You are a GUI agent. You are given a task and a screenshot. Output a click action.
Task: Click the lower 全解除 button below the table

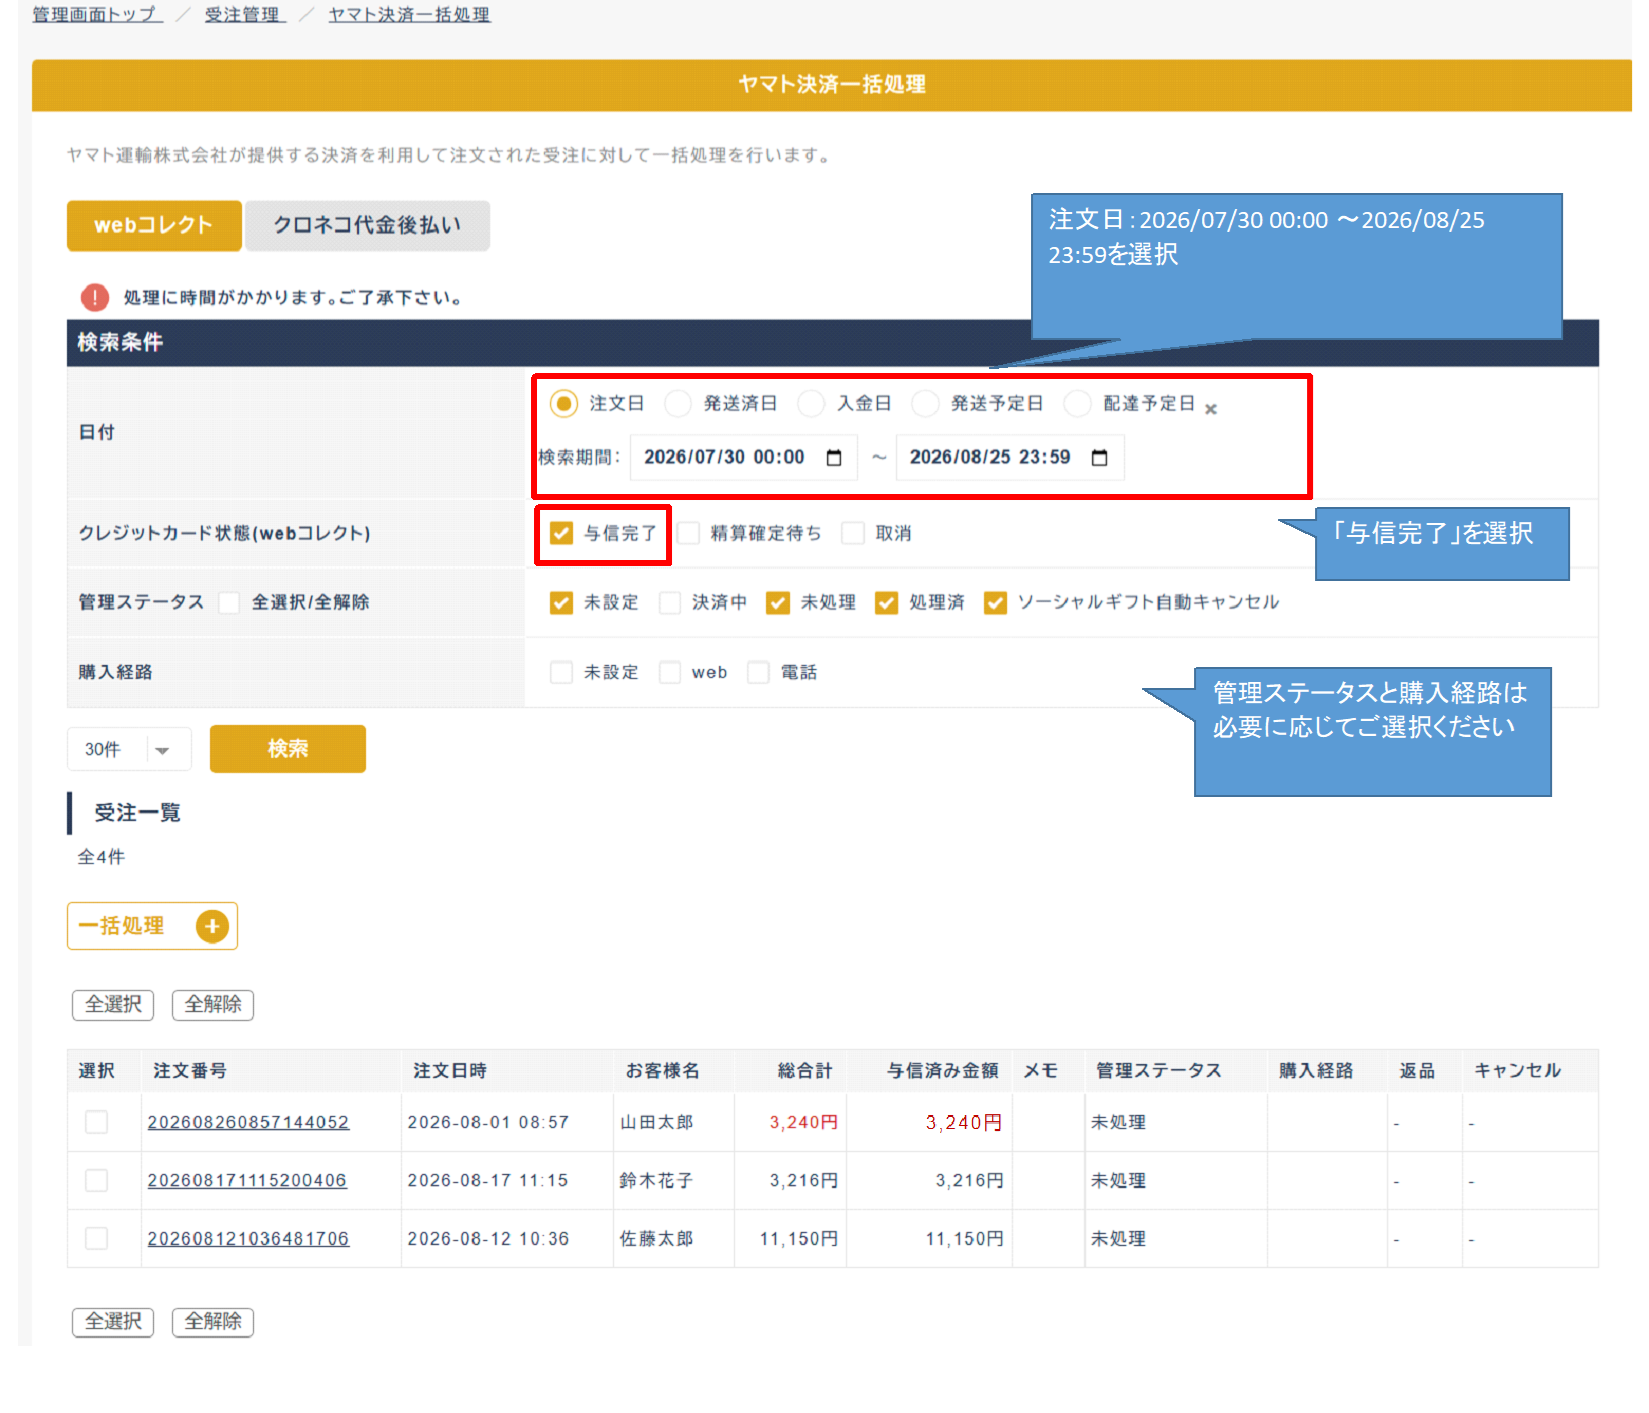(x=213, y=1322)
